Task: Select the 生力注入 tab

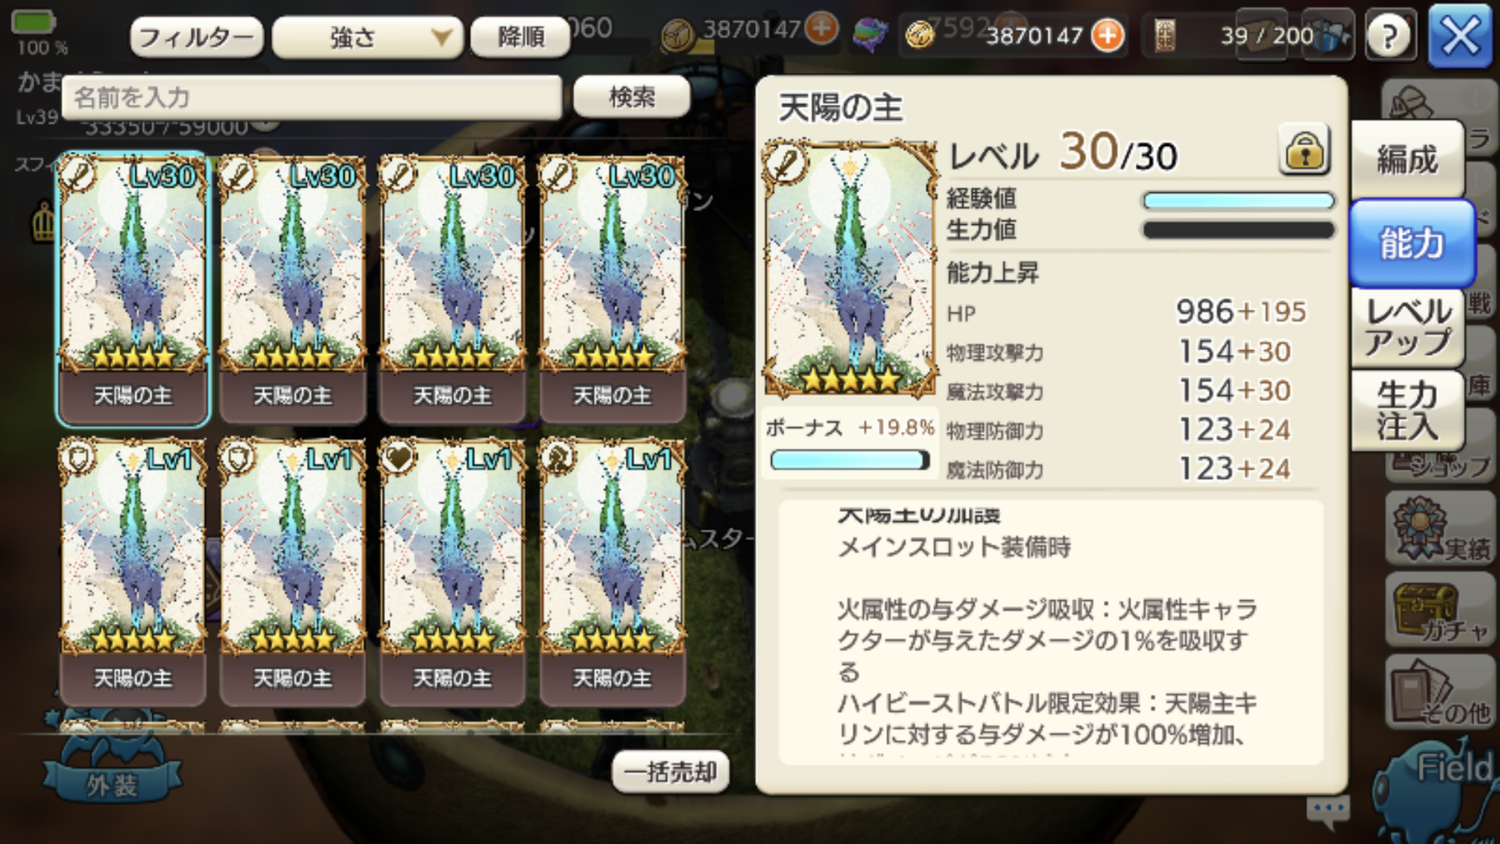Action: 1407,411
